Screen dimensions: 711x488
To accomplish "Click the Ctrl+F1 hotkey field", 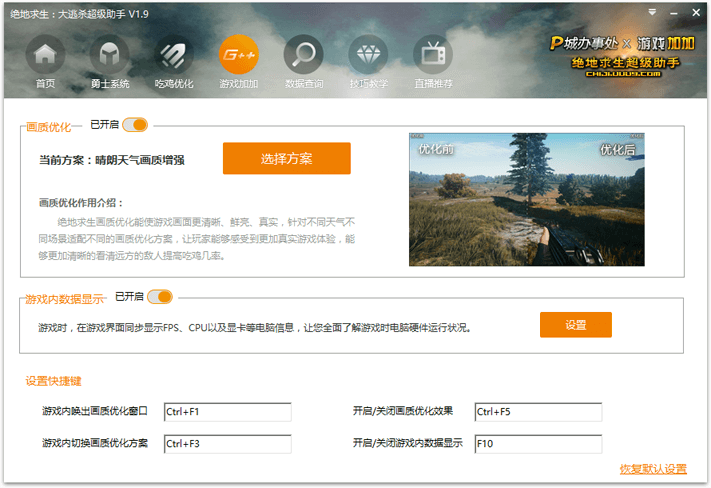I will tap(228, 412).
